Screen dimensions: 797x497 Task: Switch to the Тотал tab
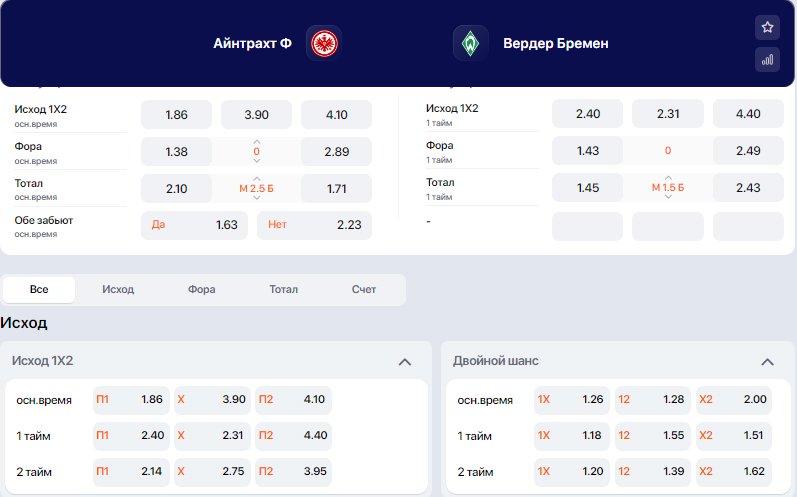[x=284, y=290]
